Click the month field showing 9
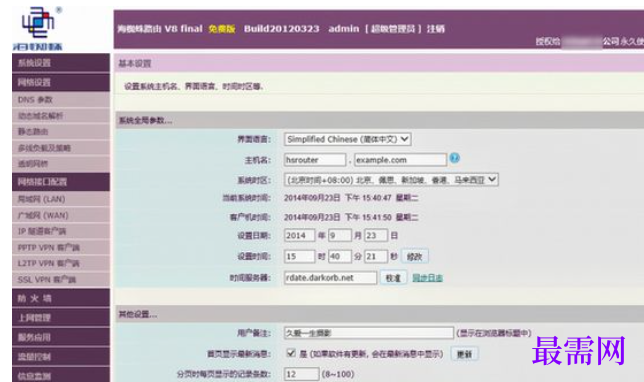Image resolution: width=644 pixels, height=382 pixels. 340,235
